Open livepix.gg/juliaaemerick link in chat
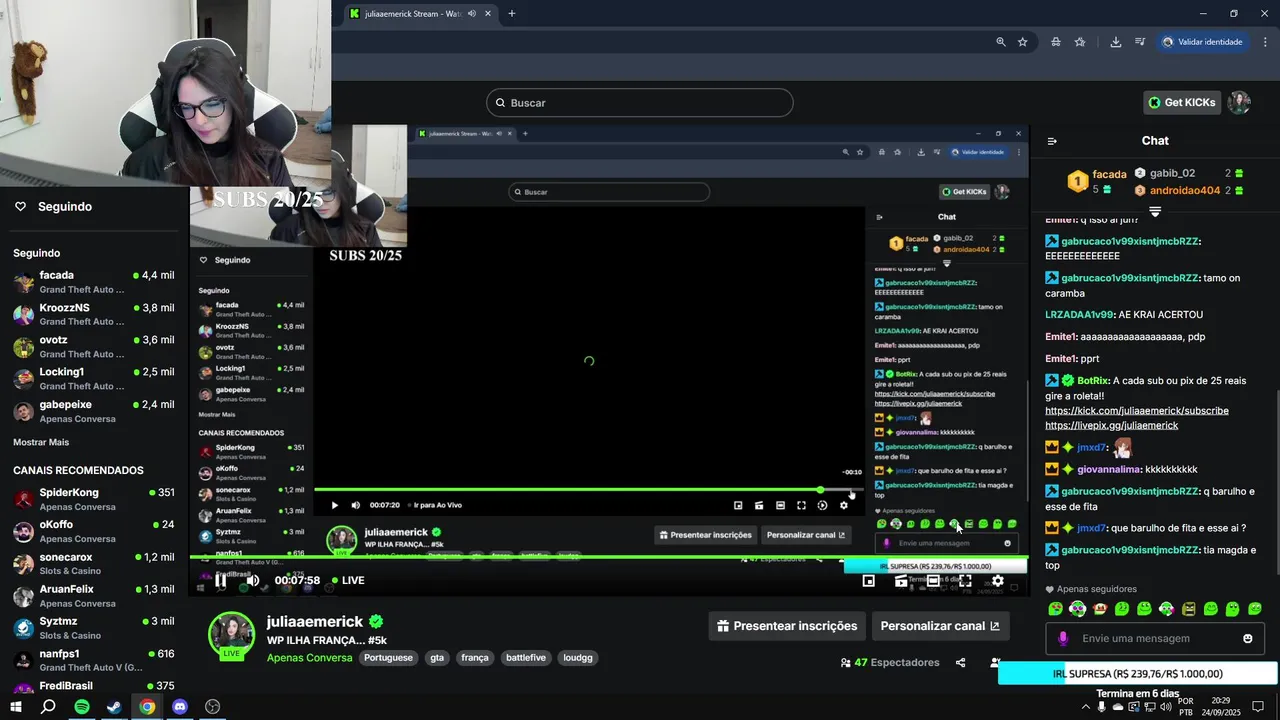Viewport: 1280px width, 720px height. [x=1112, y=426]
